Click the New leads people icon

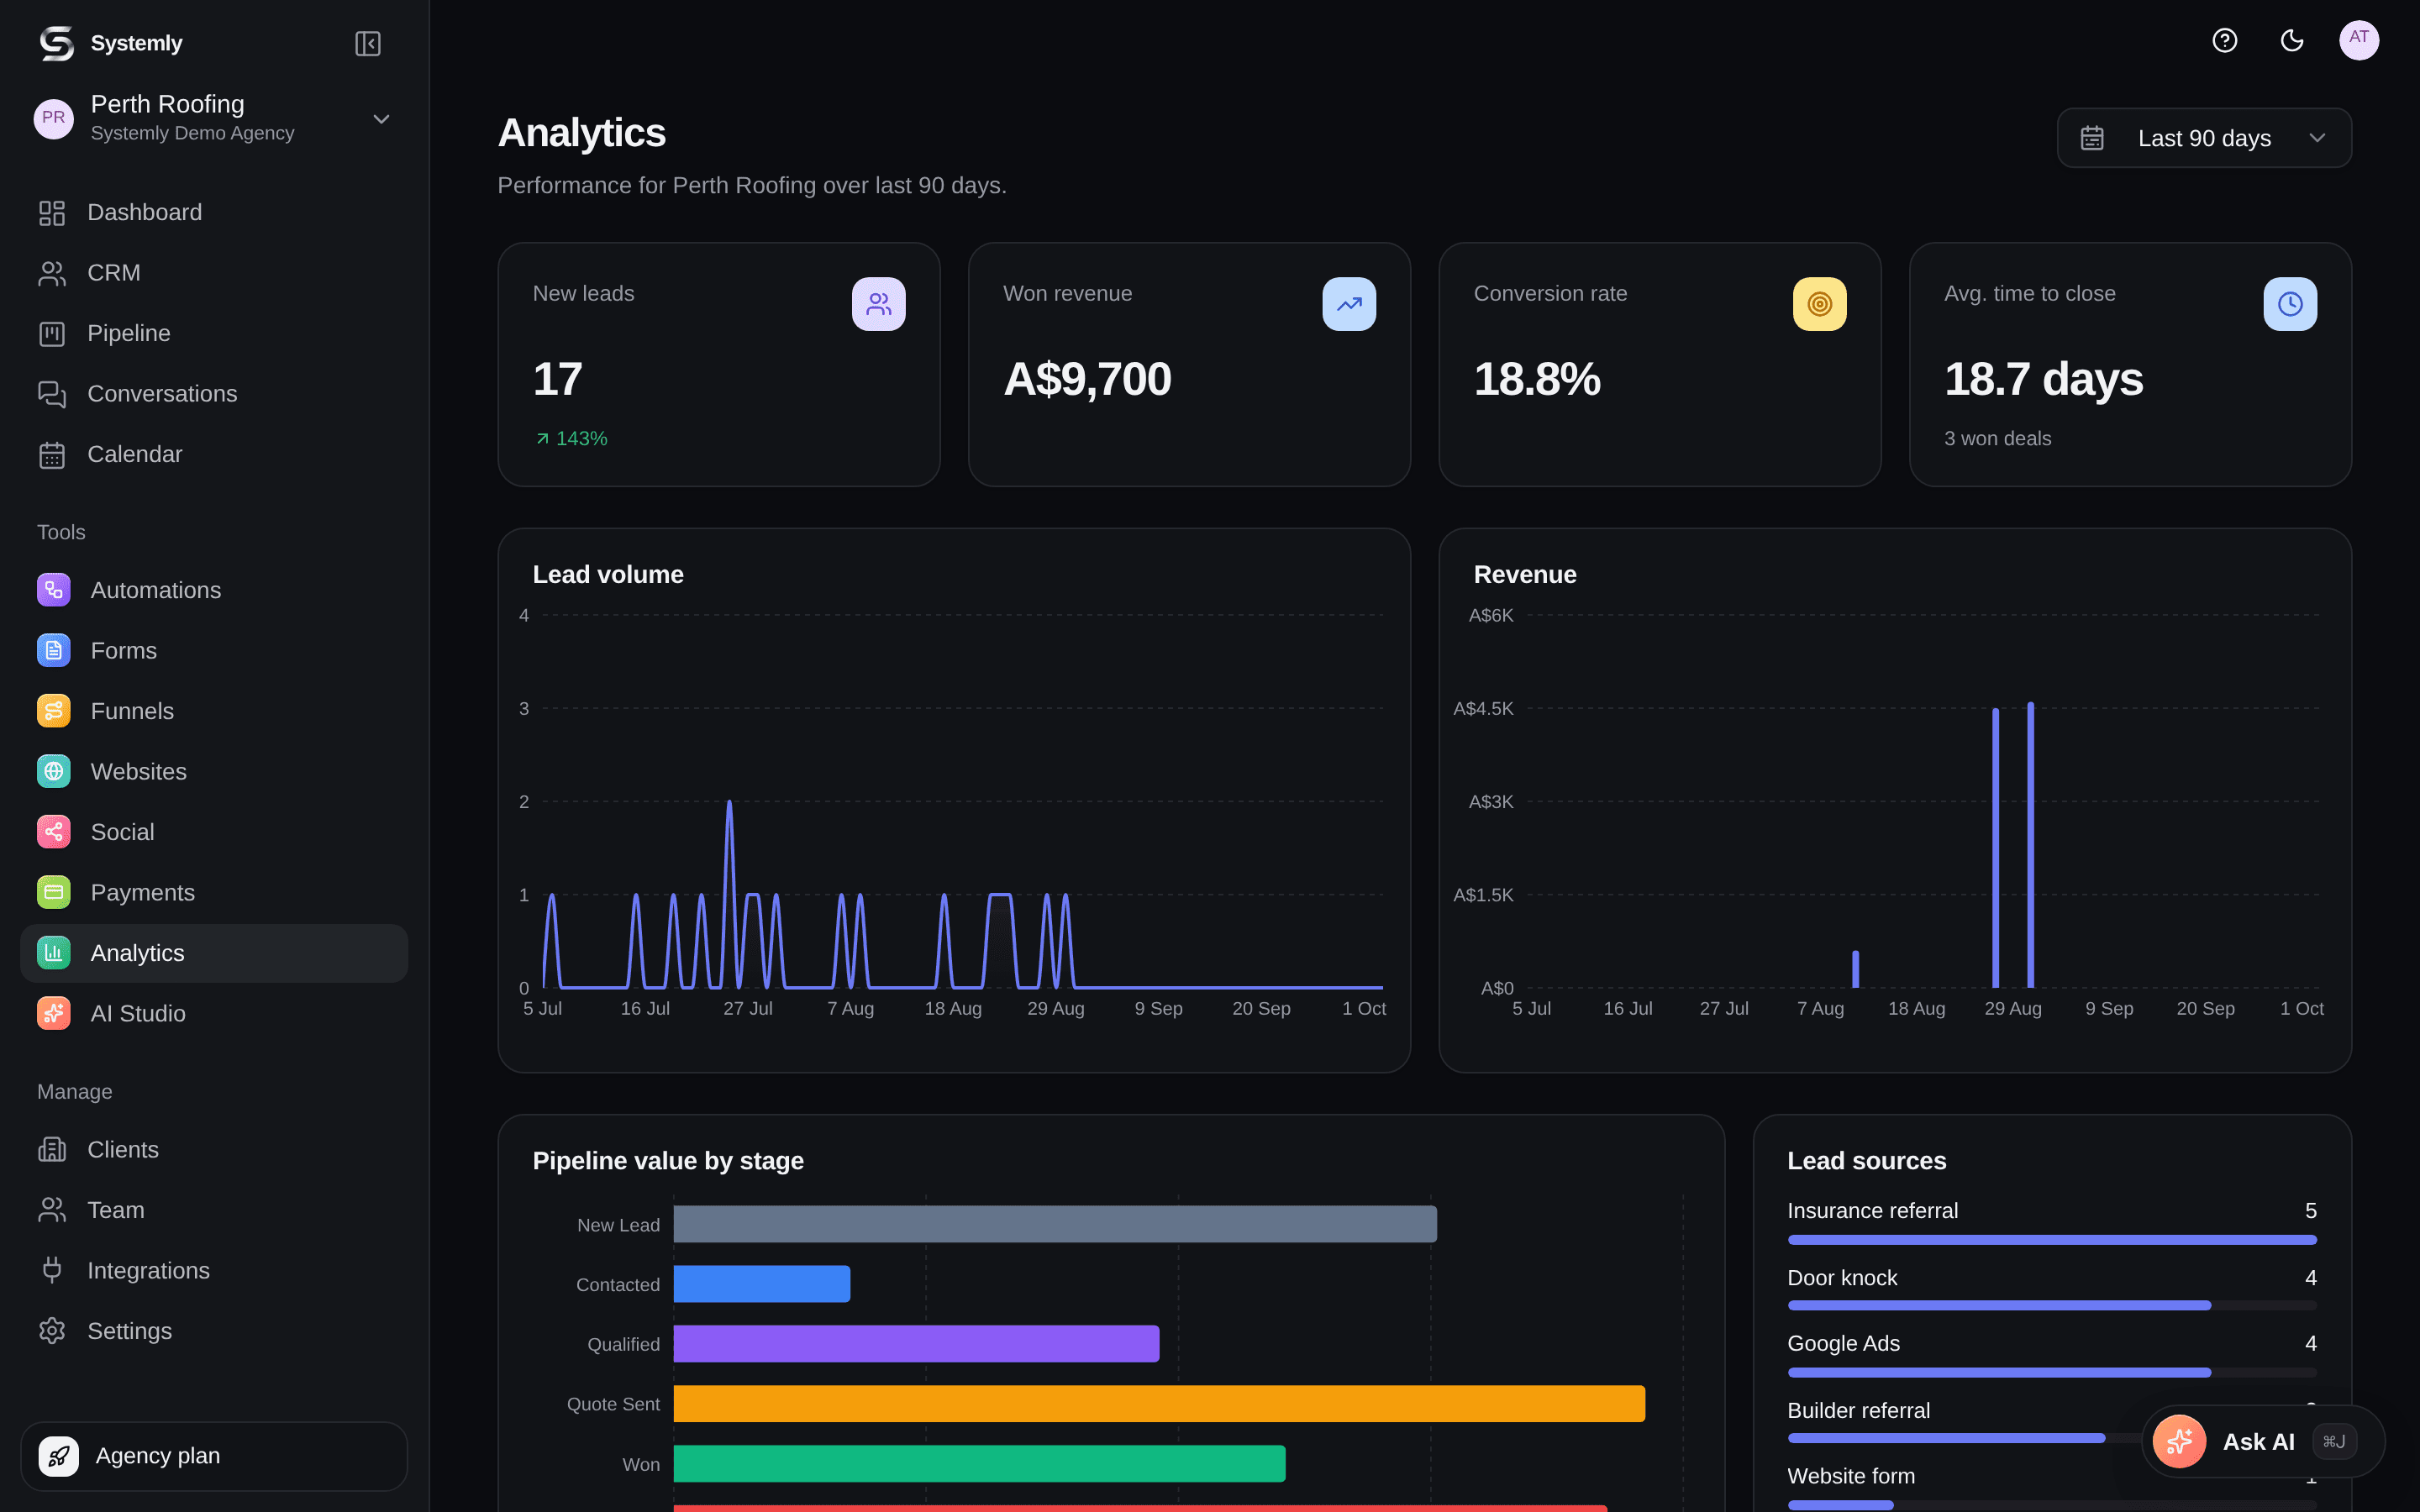[x=878, y=304]
